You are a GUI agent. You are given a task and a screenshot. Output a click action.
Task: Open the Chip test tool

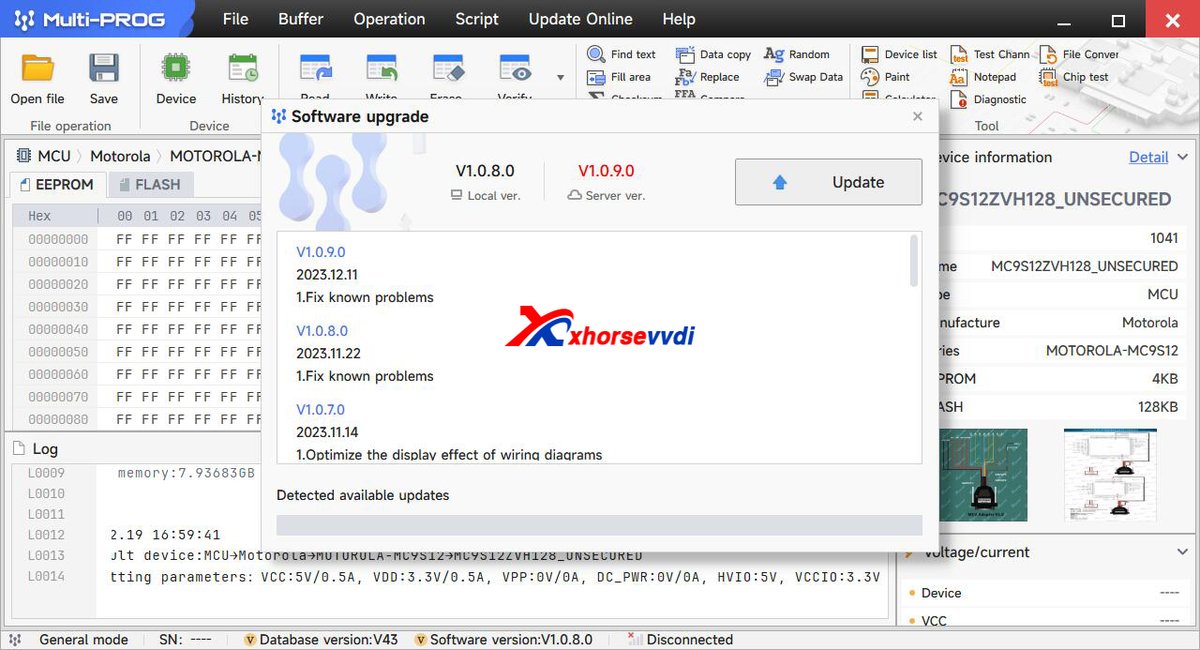pos(1074,77)
